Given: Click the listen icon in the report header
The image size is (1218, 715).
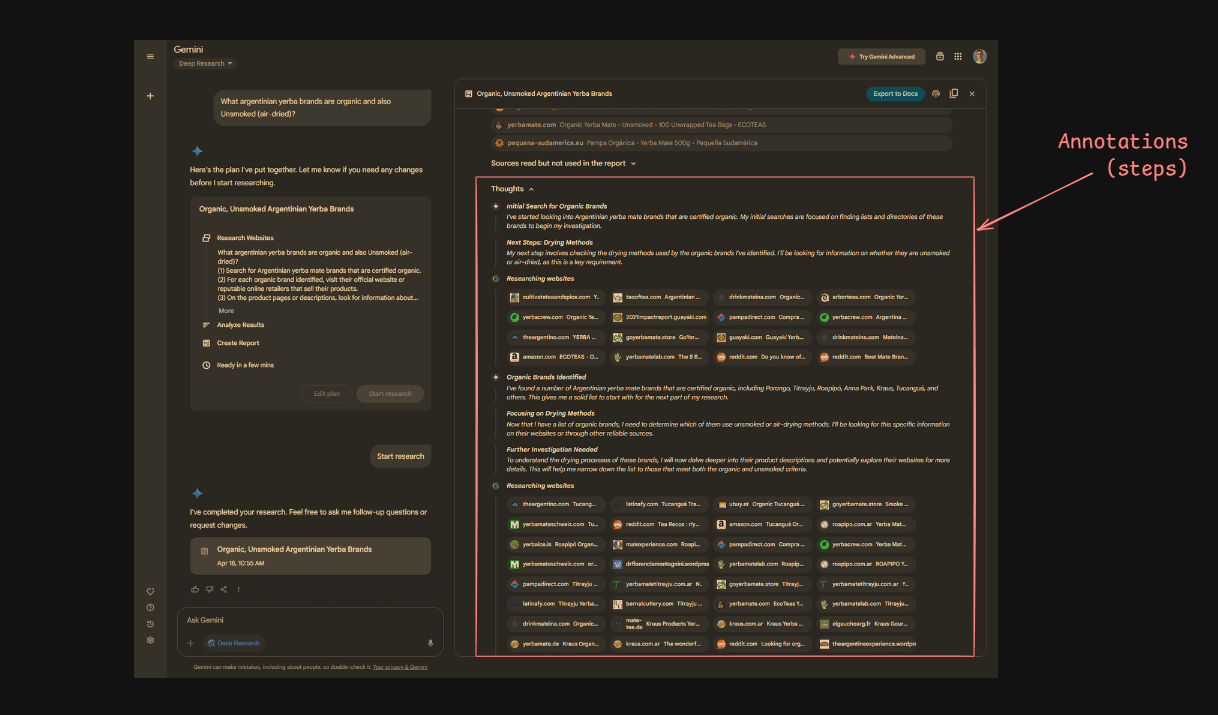Looking at the screenshot, I should (936, 93).
